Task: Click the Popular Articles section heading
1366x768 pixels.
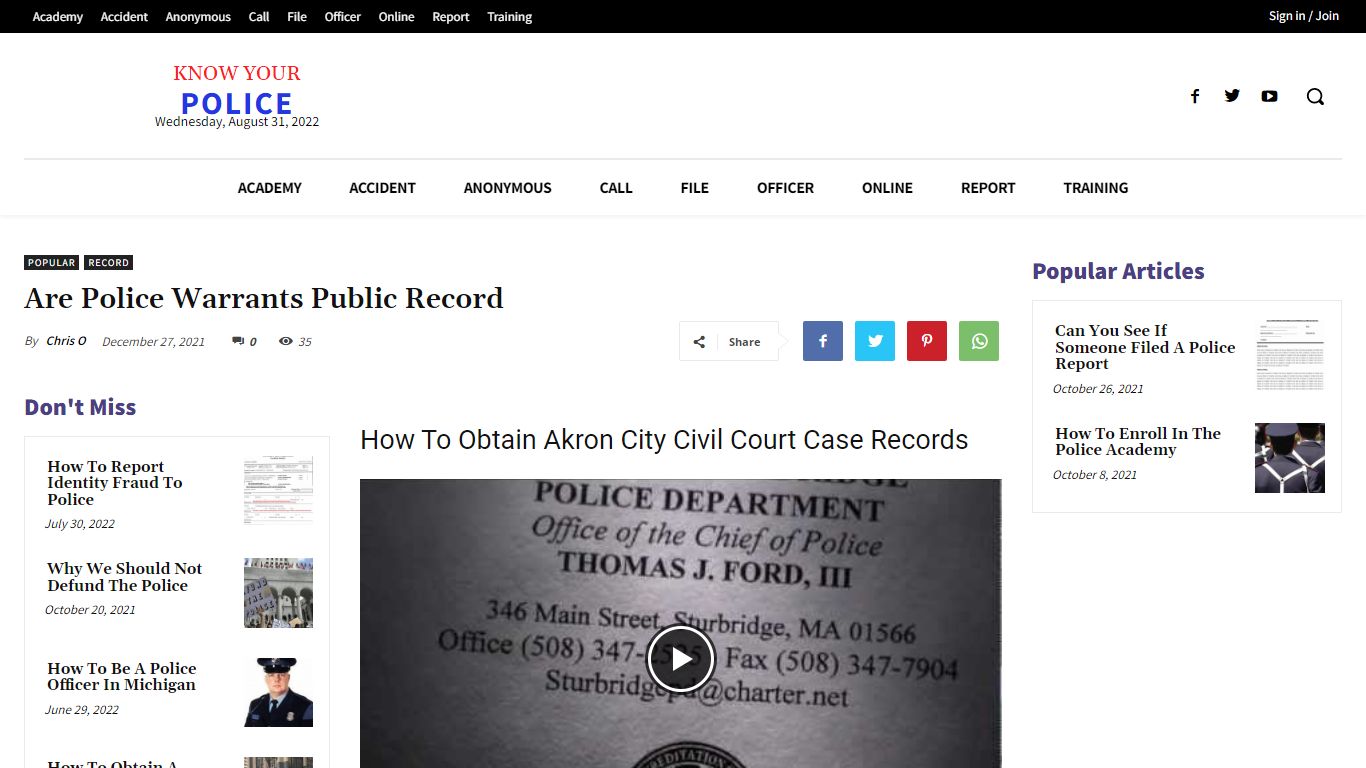Action: tap(1118, 271)
